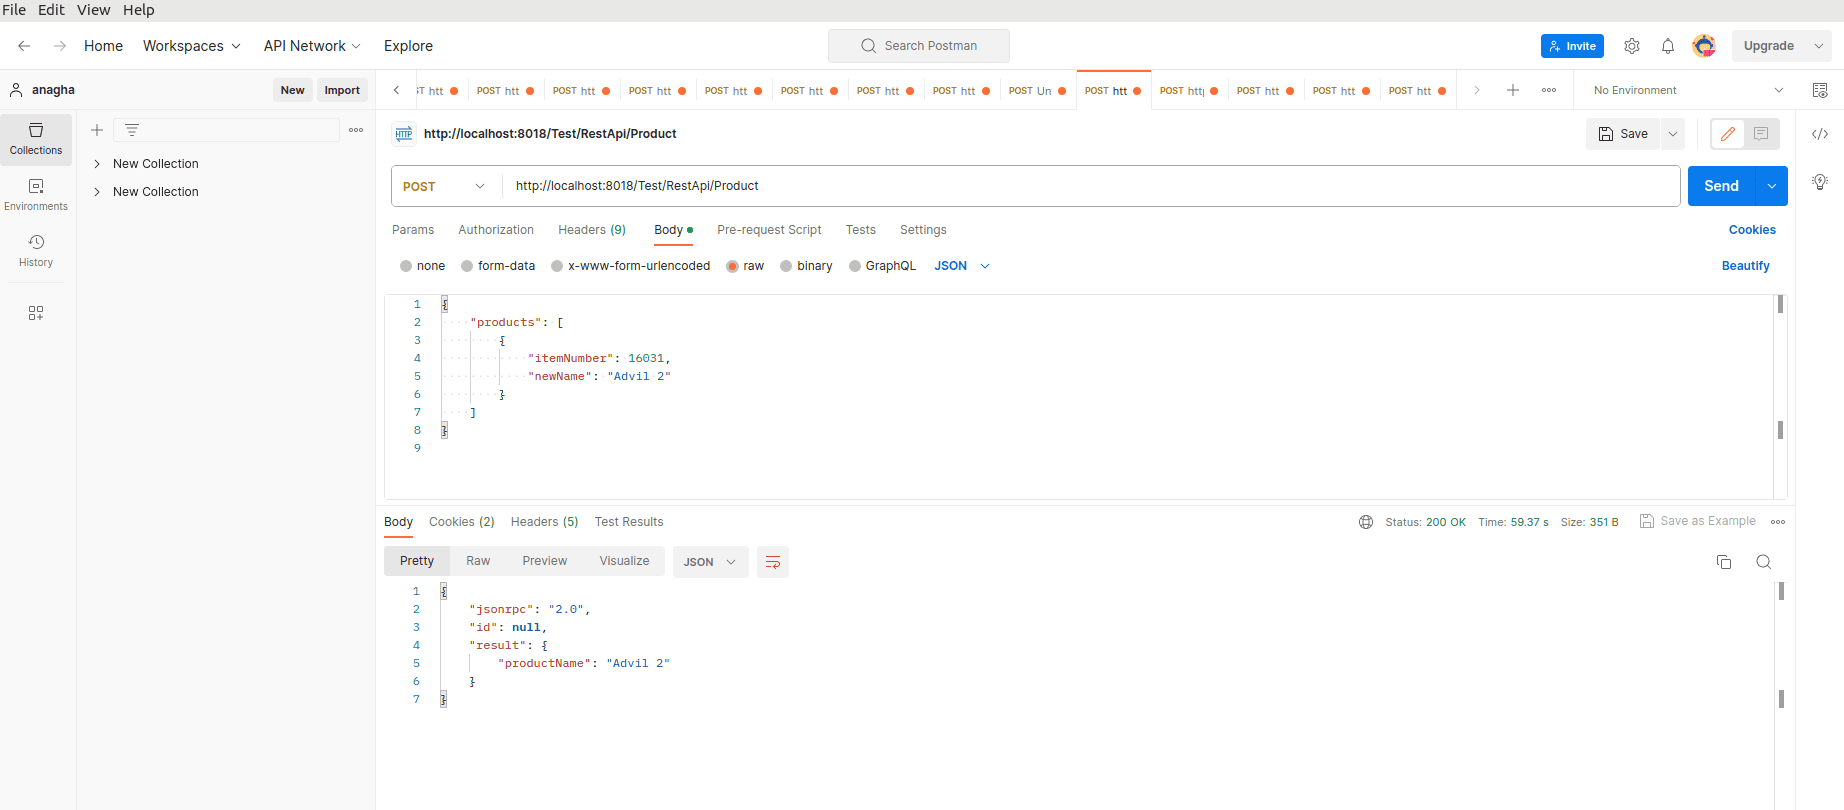Show the Visualize response view
The image size is (1844, 810).
(x=624, y=561)
